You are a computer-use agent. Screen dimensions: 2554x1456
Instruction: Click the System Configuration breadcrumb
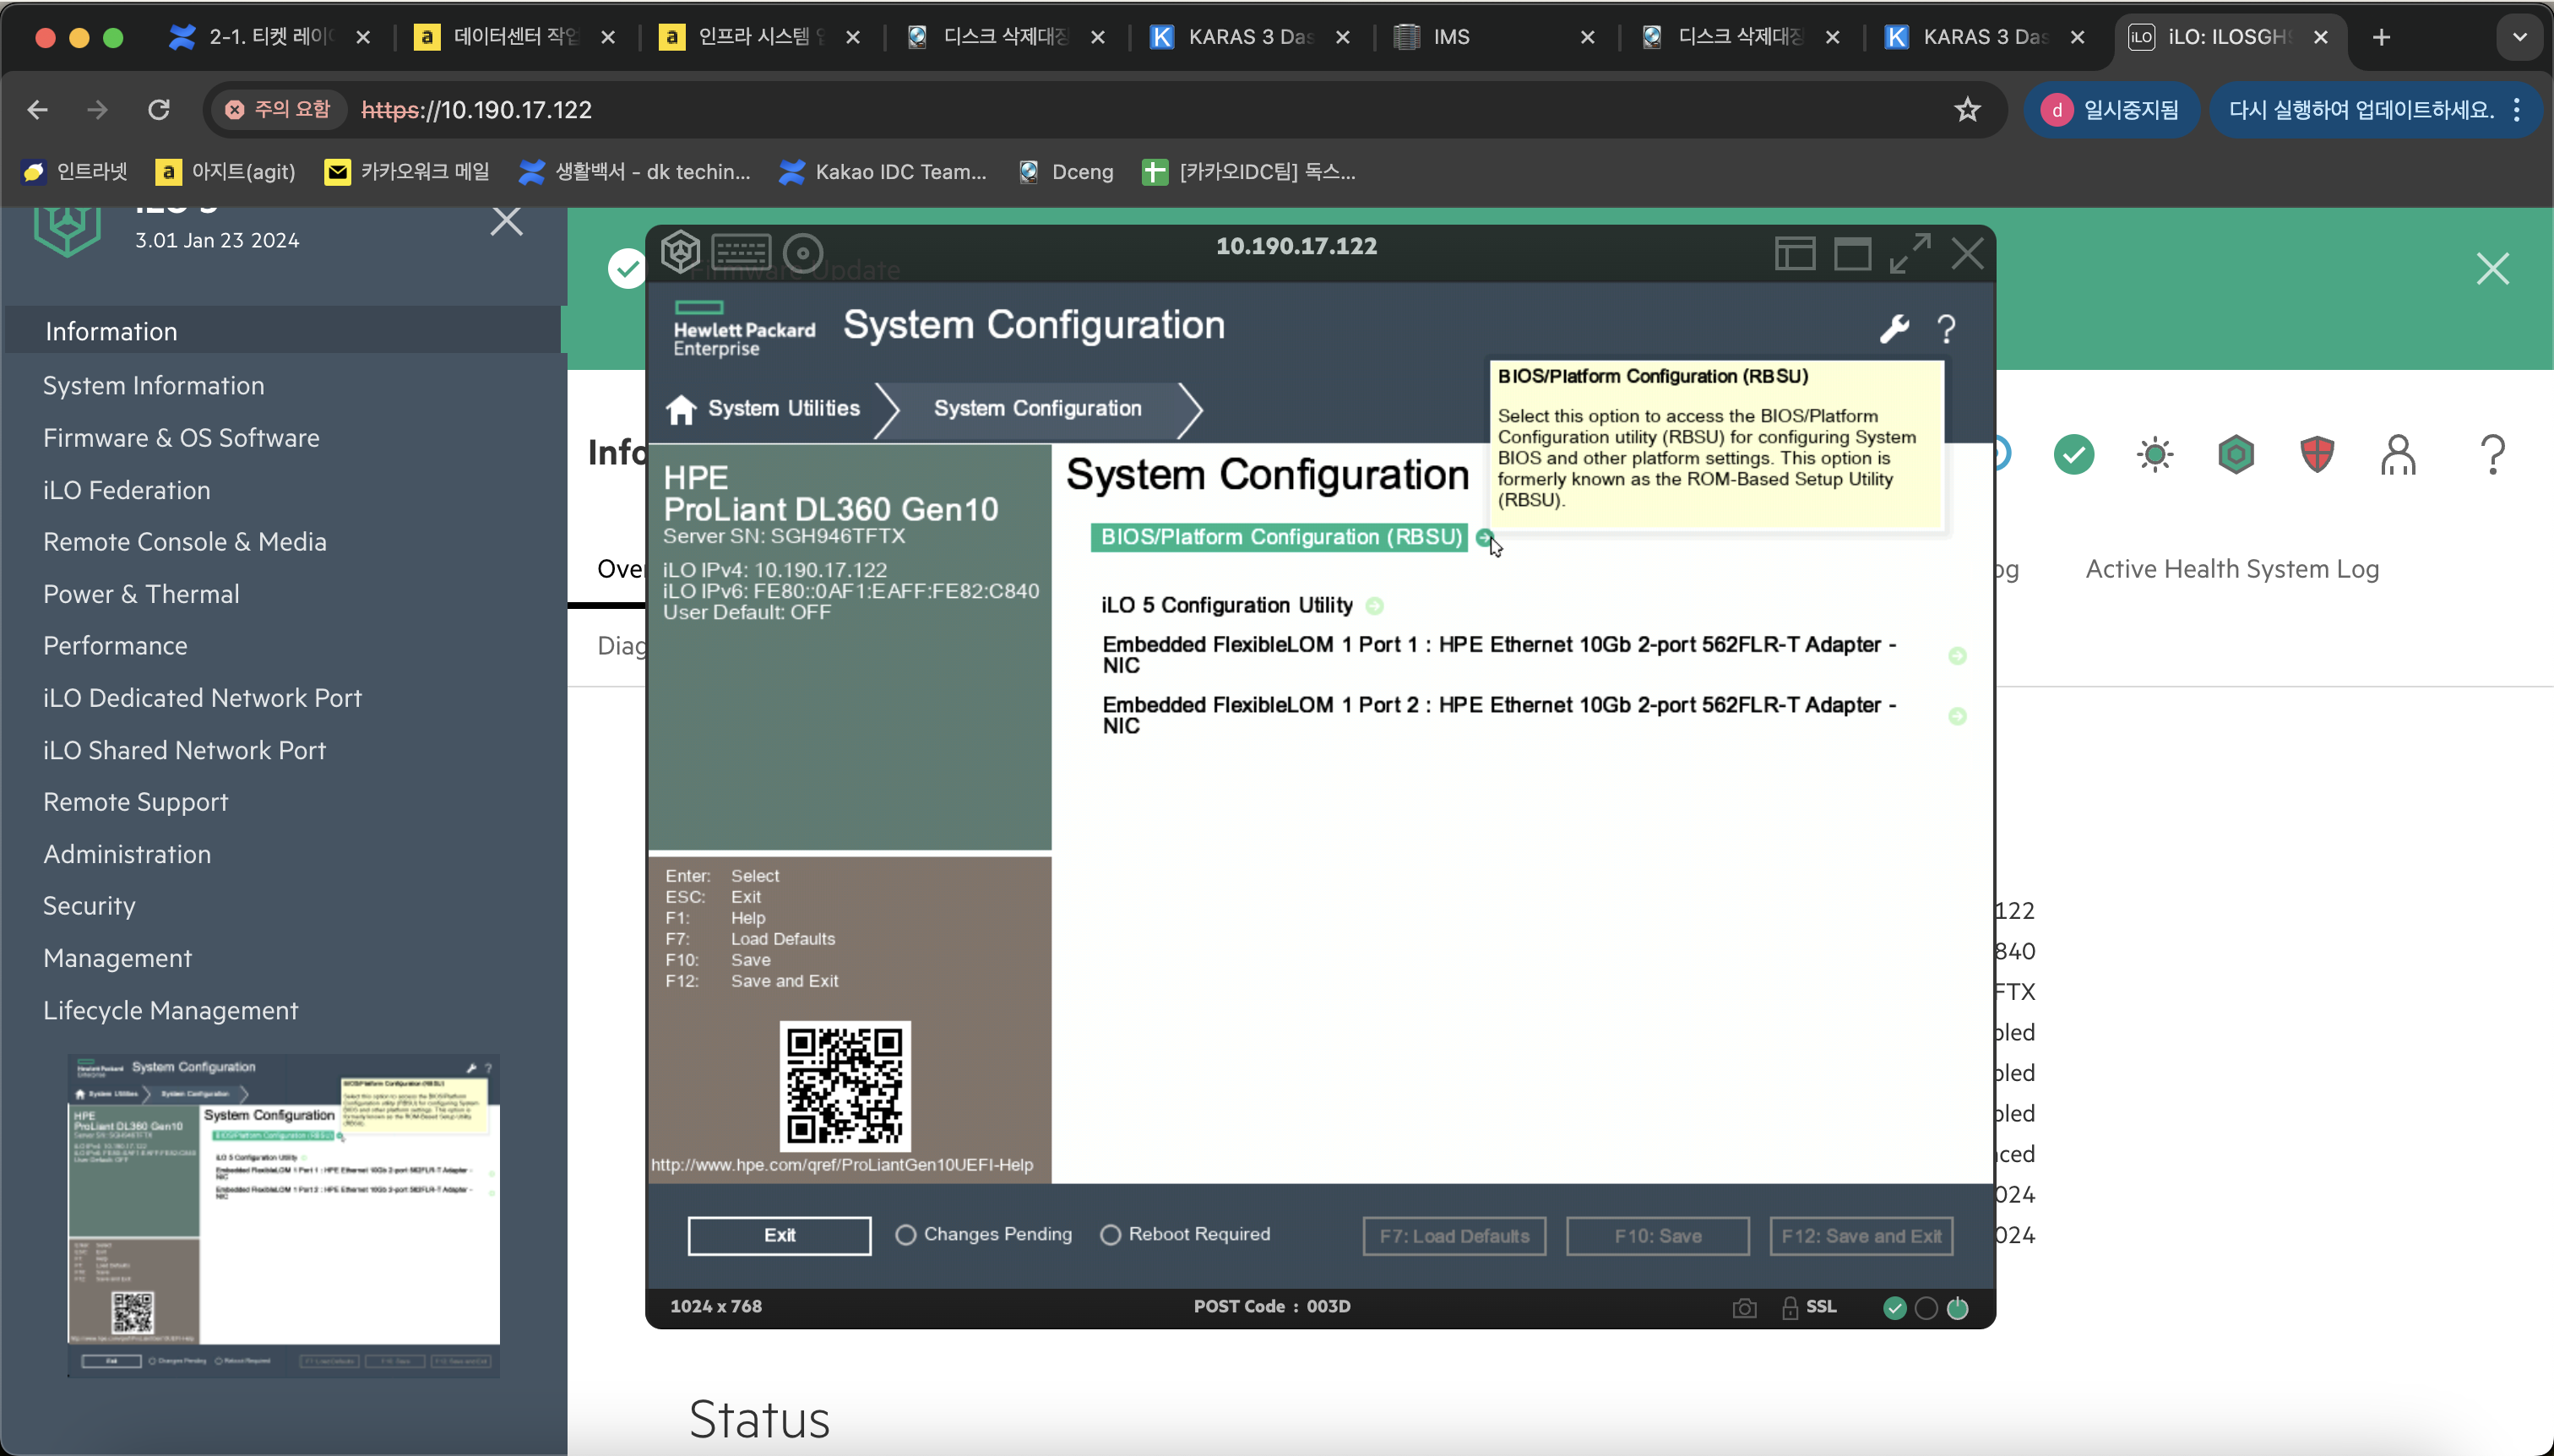(x=1037, y=408)
